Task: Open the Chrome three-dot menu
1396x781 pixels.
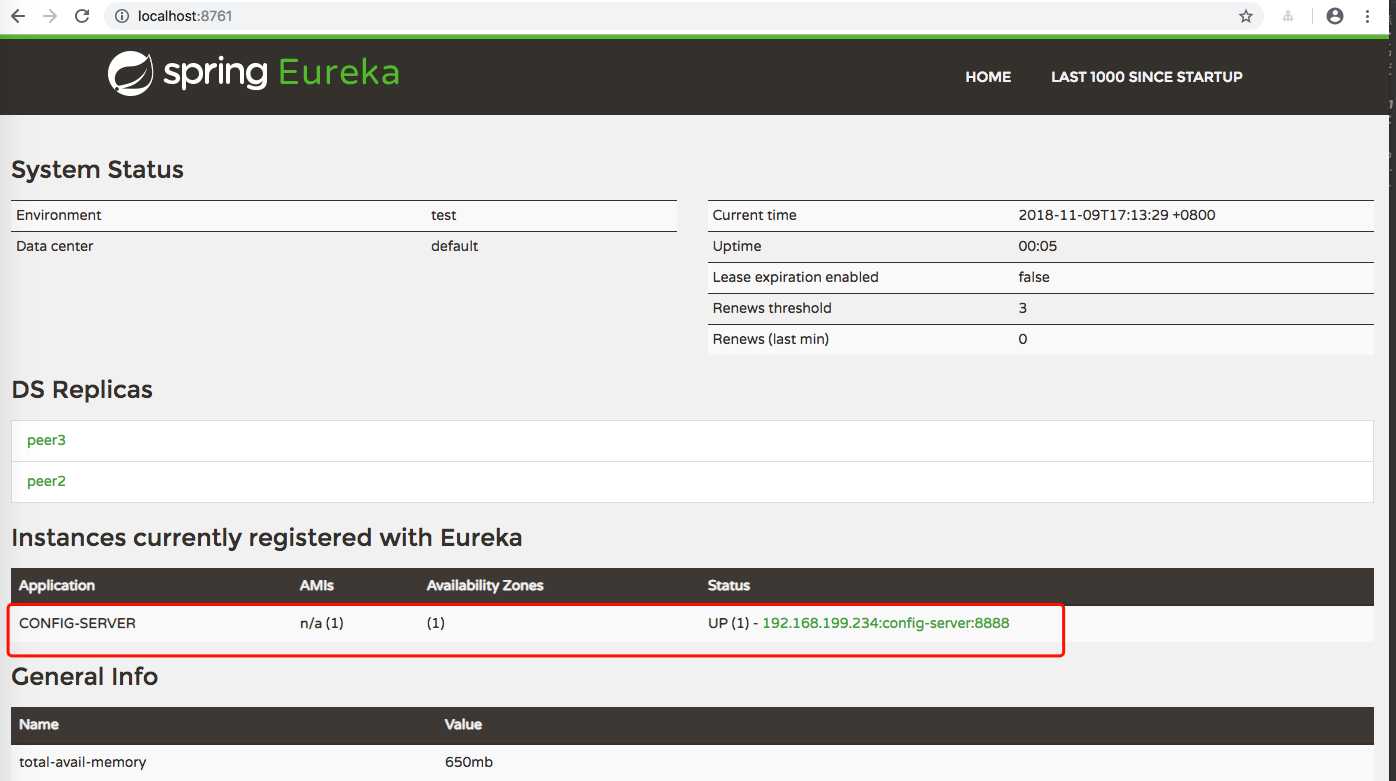Action: coord(1367,16)
